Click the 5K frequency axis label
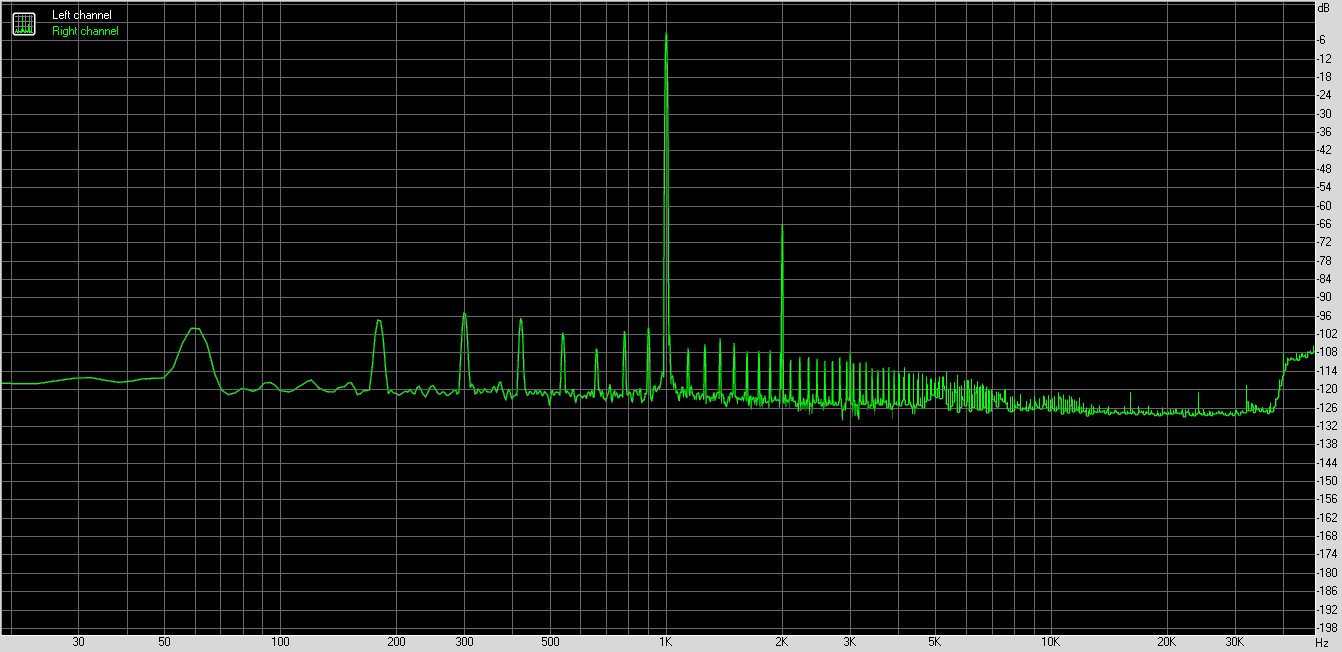 click(935, 642)
